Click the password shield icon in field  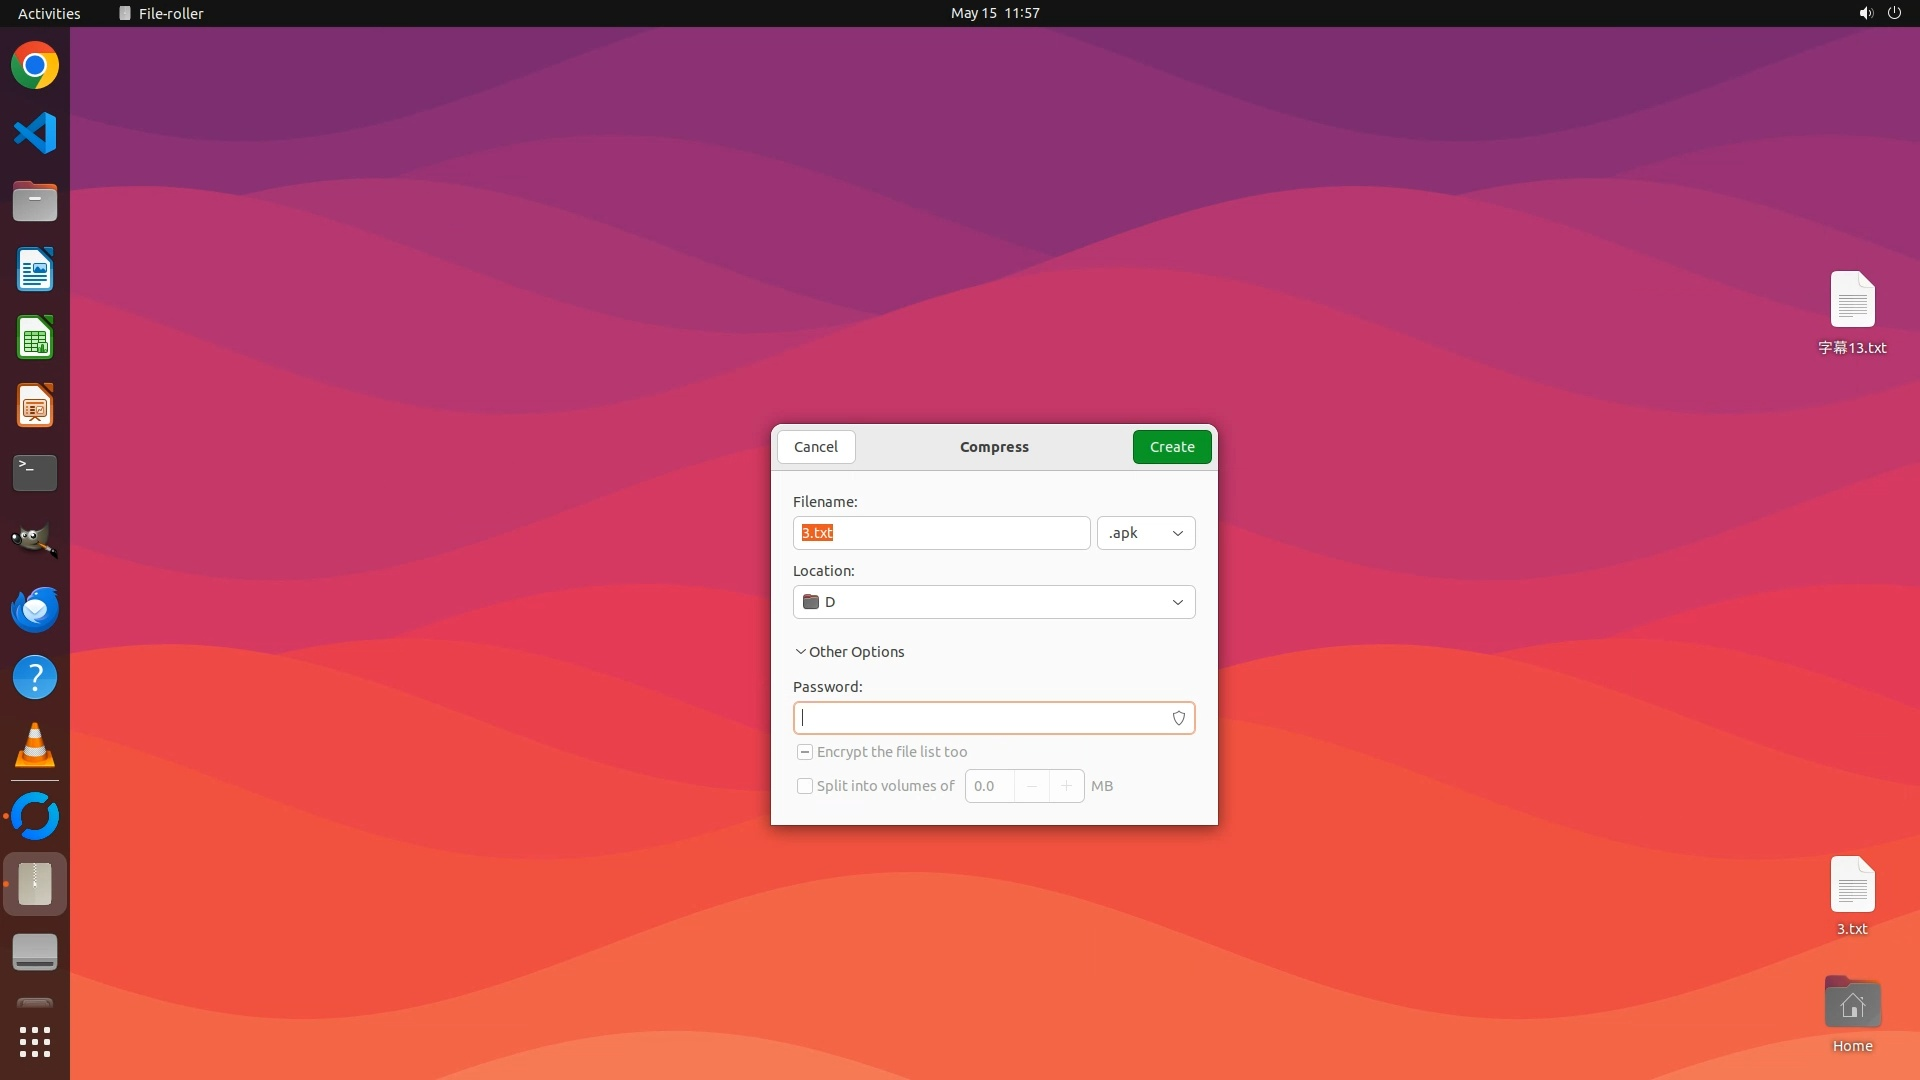(1178, 718)
